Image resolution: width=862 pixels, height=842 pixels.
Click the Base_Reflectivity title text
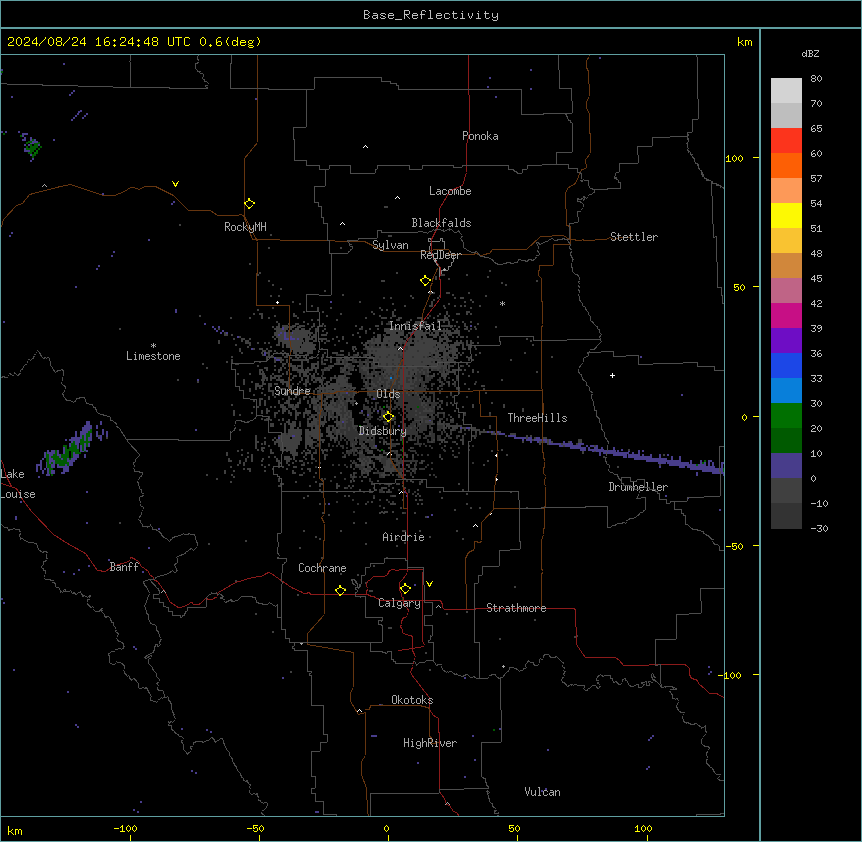431,15
